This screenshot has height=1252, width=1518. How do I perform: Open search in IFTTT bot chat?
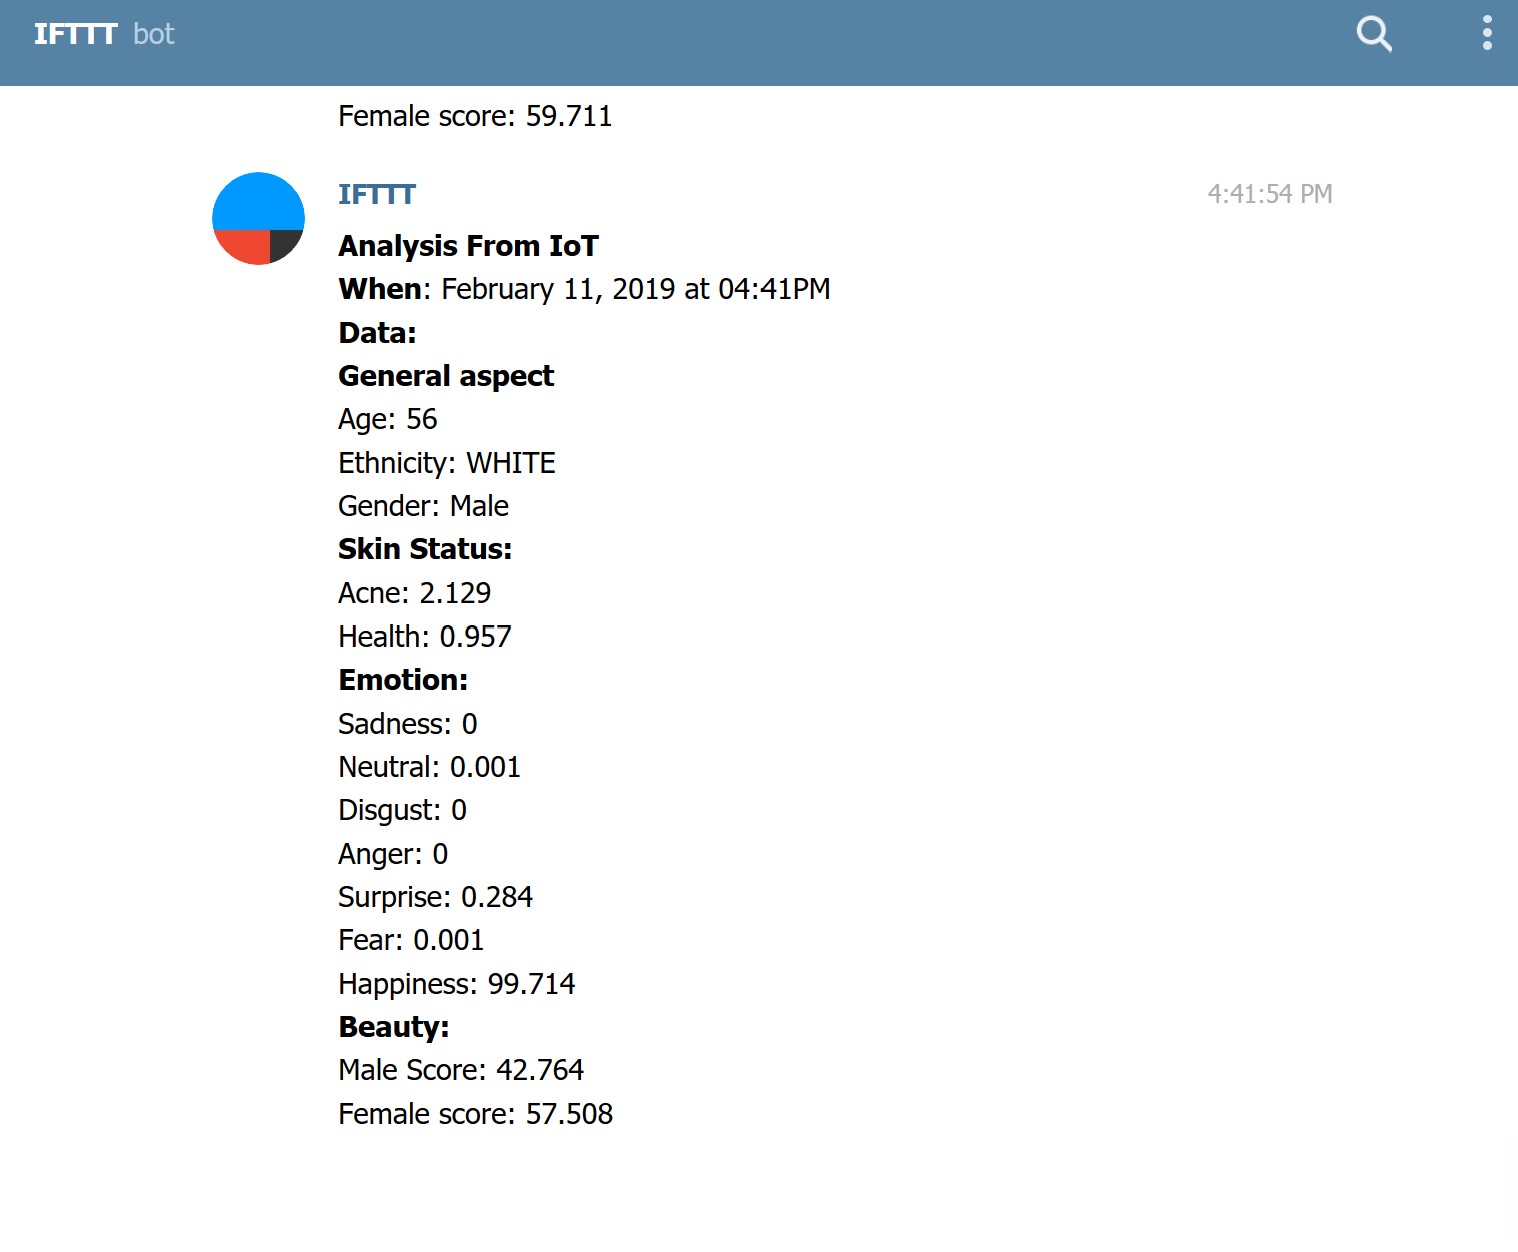(1374, 34)
